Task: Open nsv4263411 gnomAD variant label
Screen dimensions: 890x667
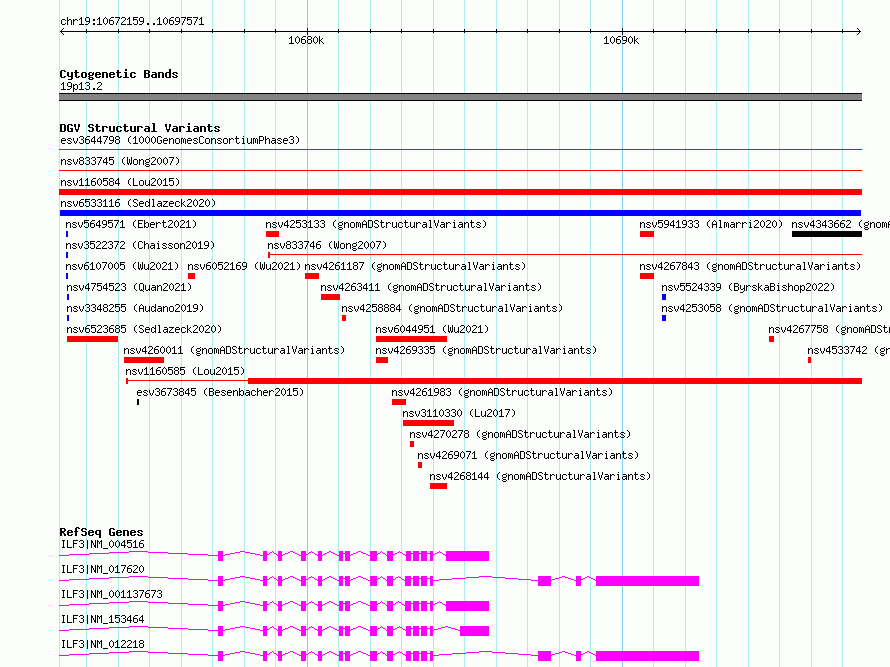Action: (431, 287)
